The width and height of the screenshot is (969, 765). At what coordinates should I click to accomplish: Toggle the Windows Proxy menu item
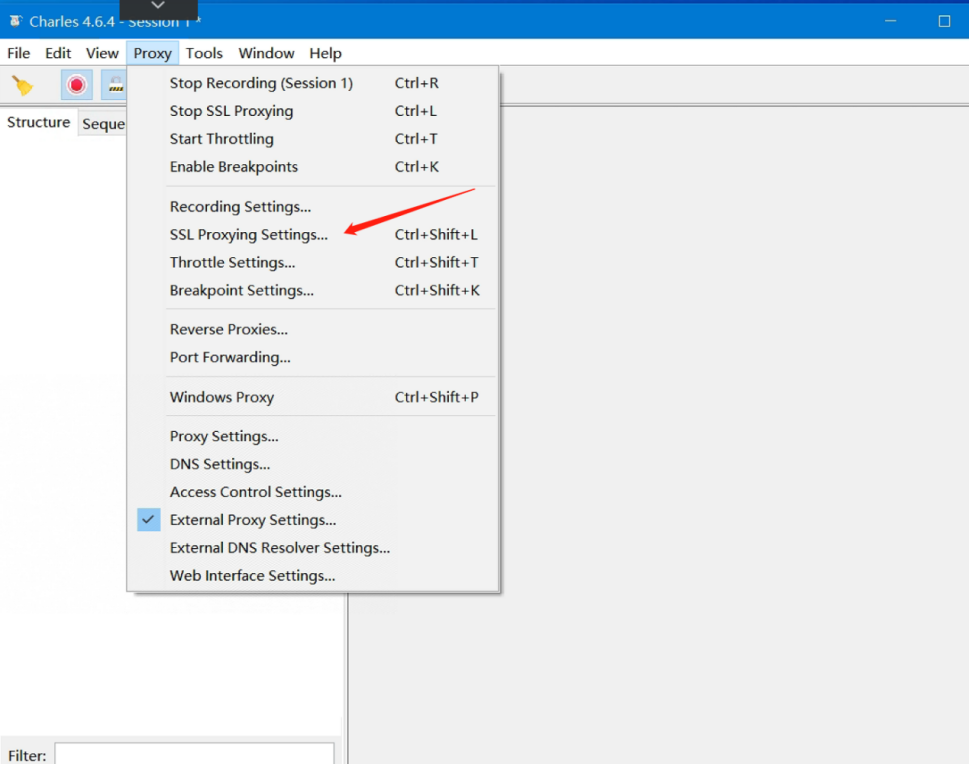313,397
